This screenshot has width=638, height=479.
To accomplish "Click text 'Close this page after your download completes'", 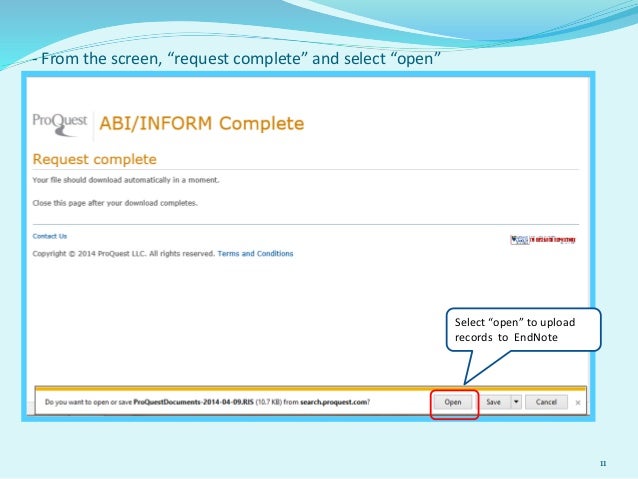I will [x=115, y=203].
